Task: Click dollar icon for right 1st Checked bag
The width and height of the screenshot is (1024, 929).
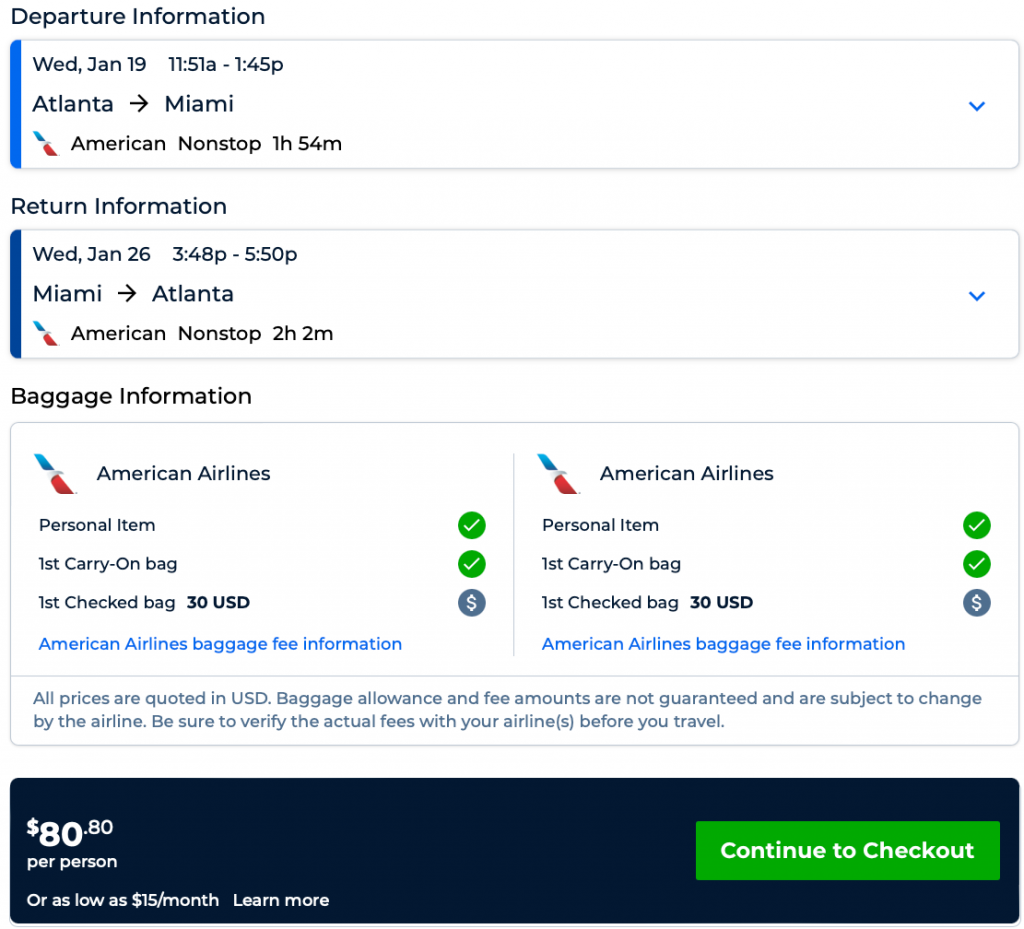Action: [x=976, y=603]
